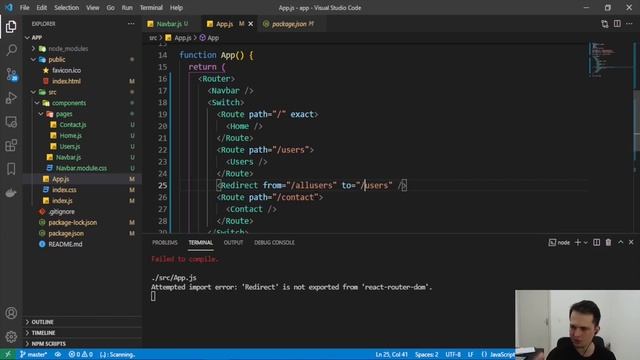The image size is (640, 360).
Task: Open Accounts icon in activity bar
Action: coord(11,313)
